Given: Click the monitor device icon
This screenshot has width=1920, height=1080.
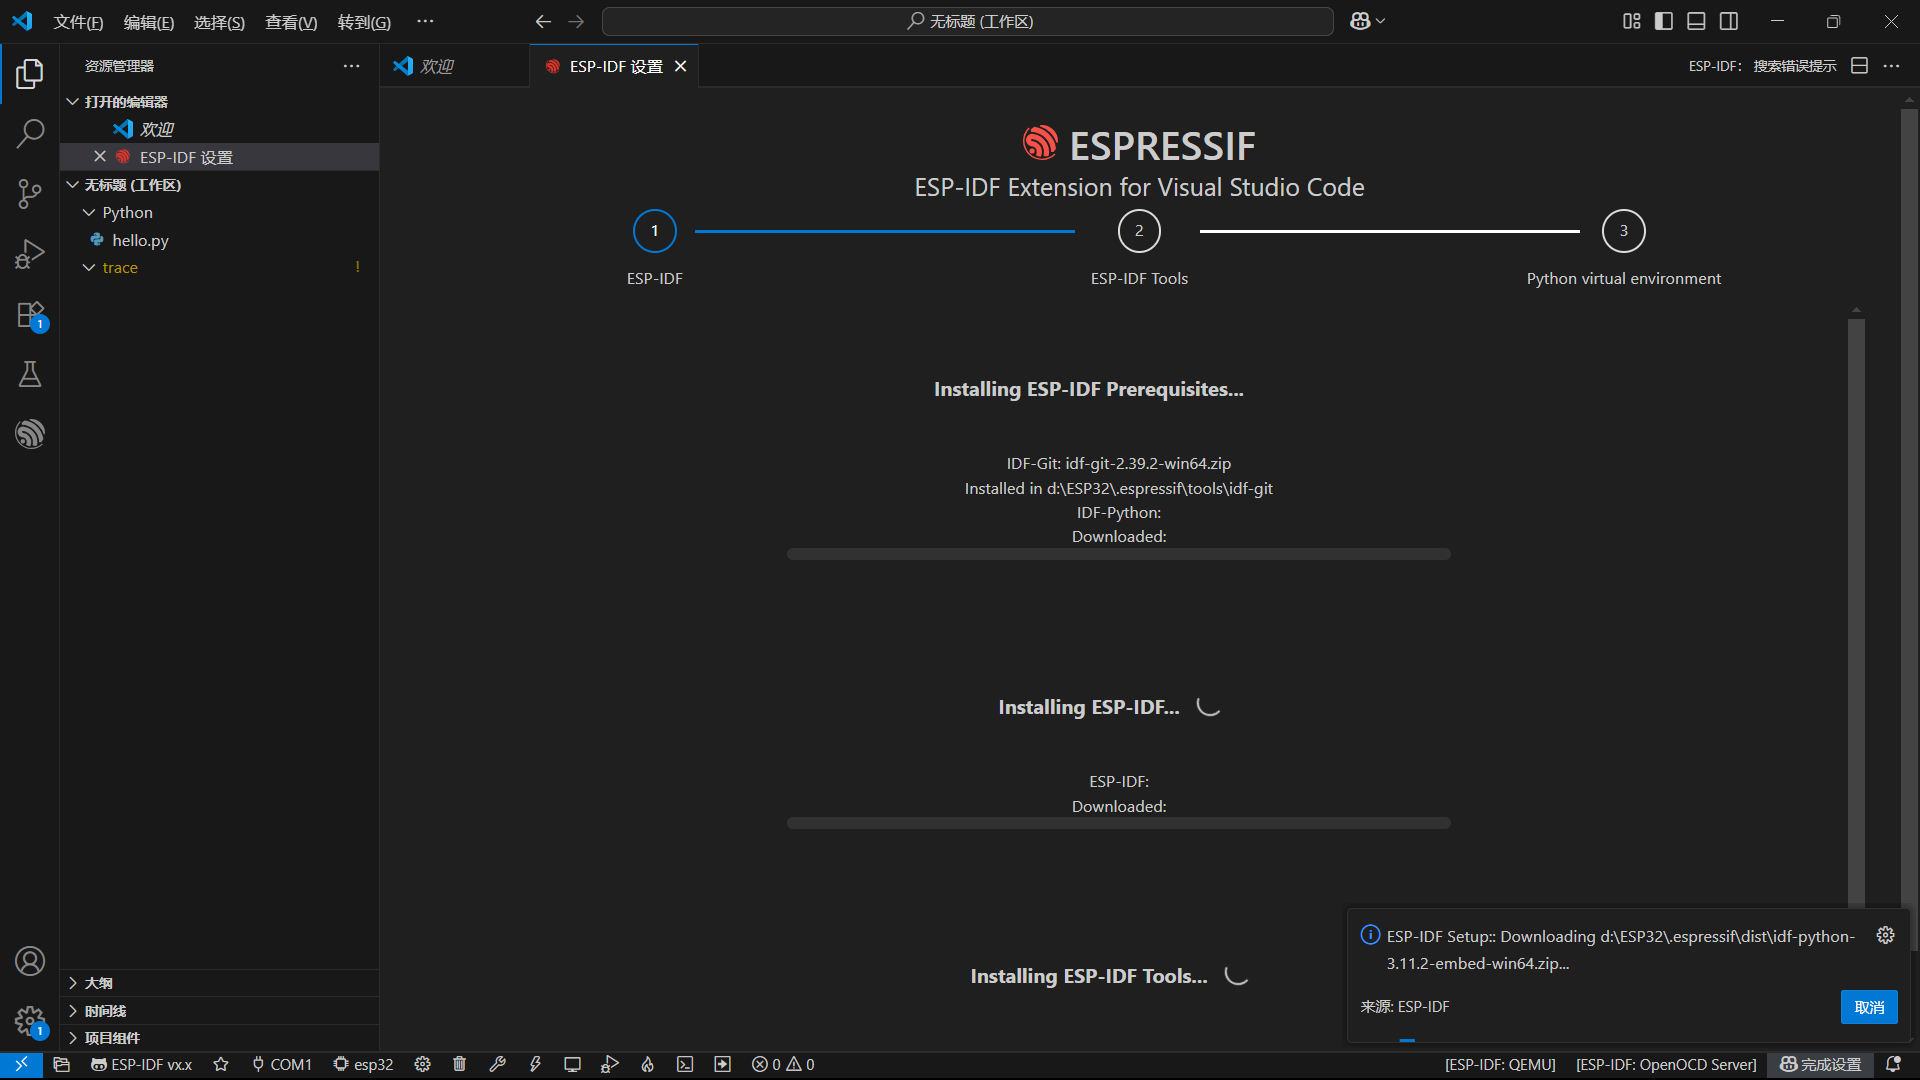Looking at the screenshot, I should (572, 1065).
